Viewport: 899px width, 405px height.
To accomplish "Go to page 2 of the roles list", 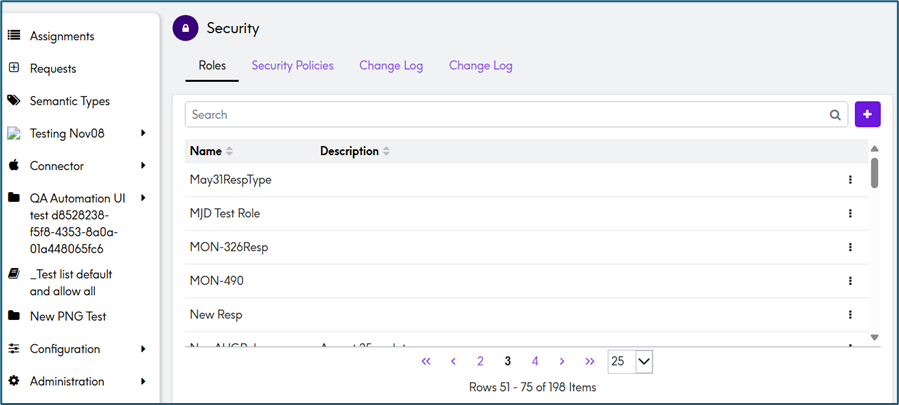I will tap(480, 361).
